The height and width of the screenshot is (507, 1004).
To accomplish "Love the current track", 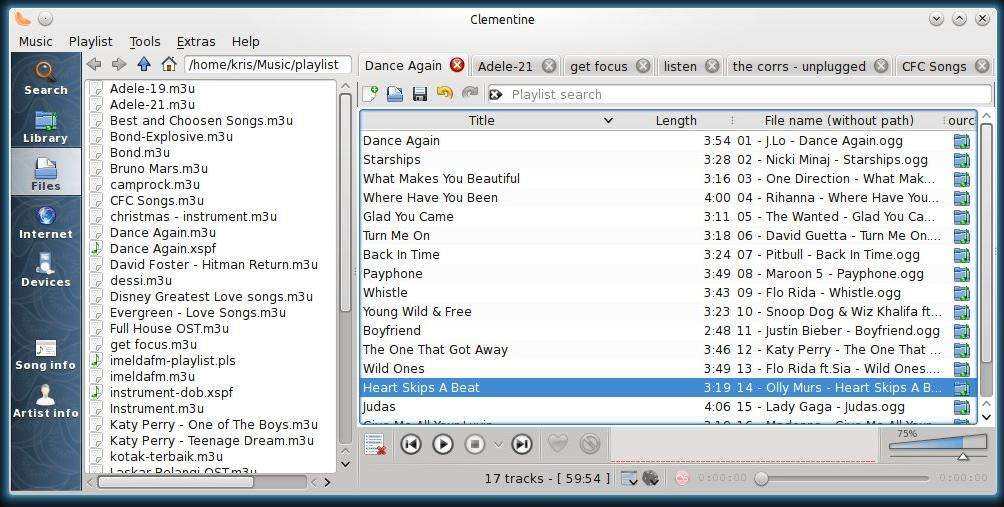I will point(558,444).
